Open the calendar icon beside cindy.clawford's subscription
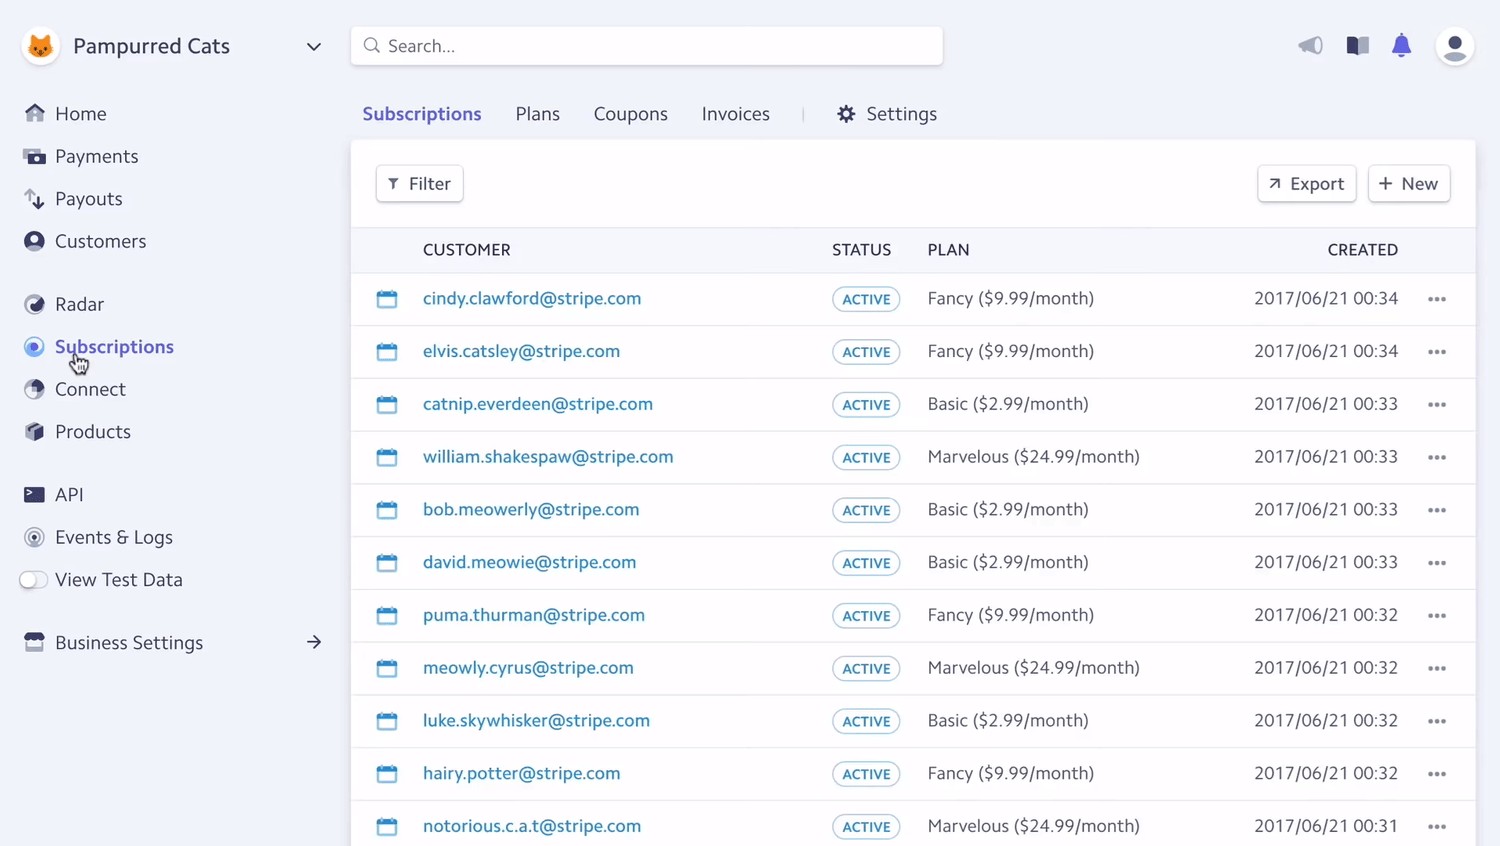 387,298
